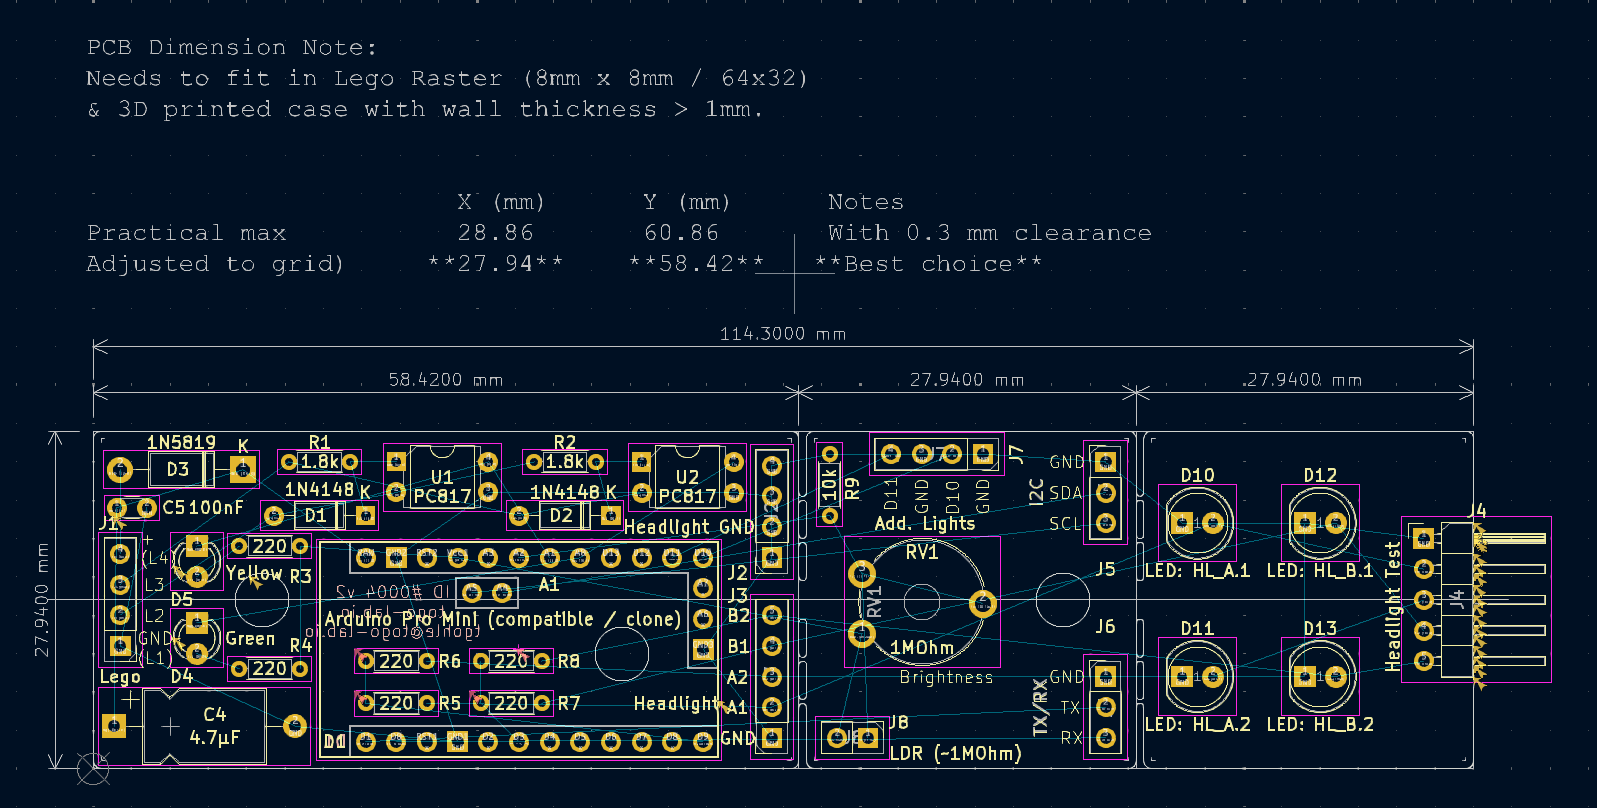The height and width of the screenshot is (808, 1597).
Task: Select the D13 LED footprint
Action: coord(1320,677)
